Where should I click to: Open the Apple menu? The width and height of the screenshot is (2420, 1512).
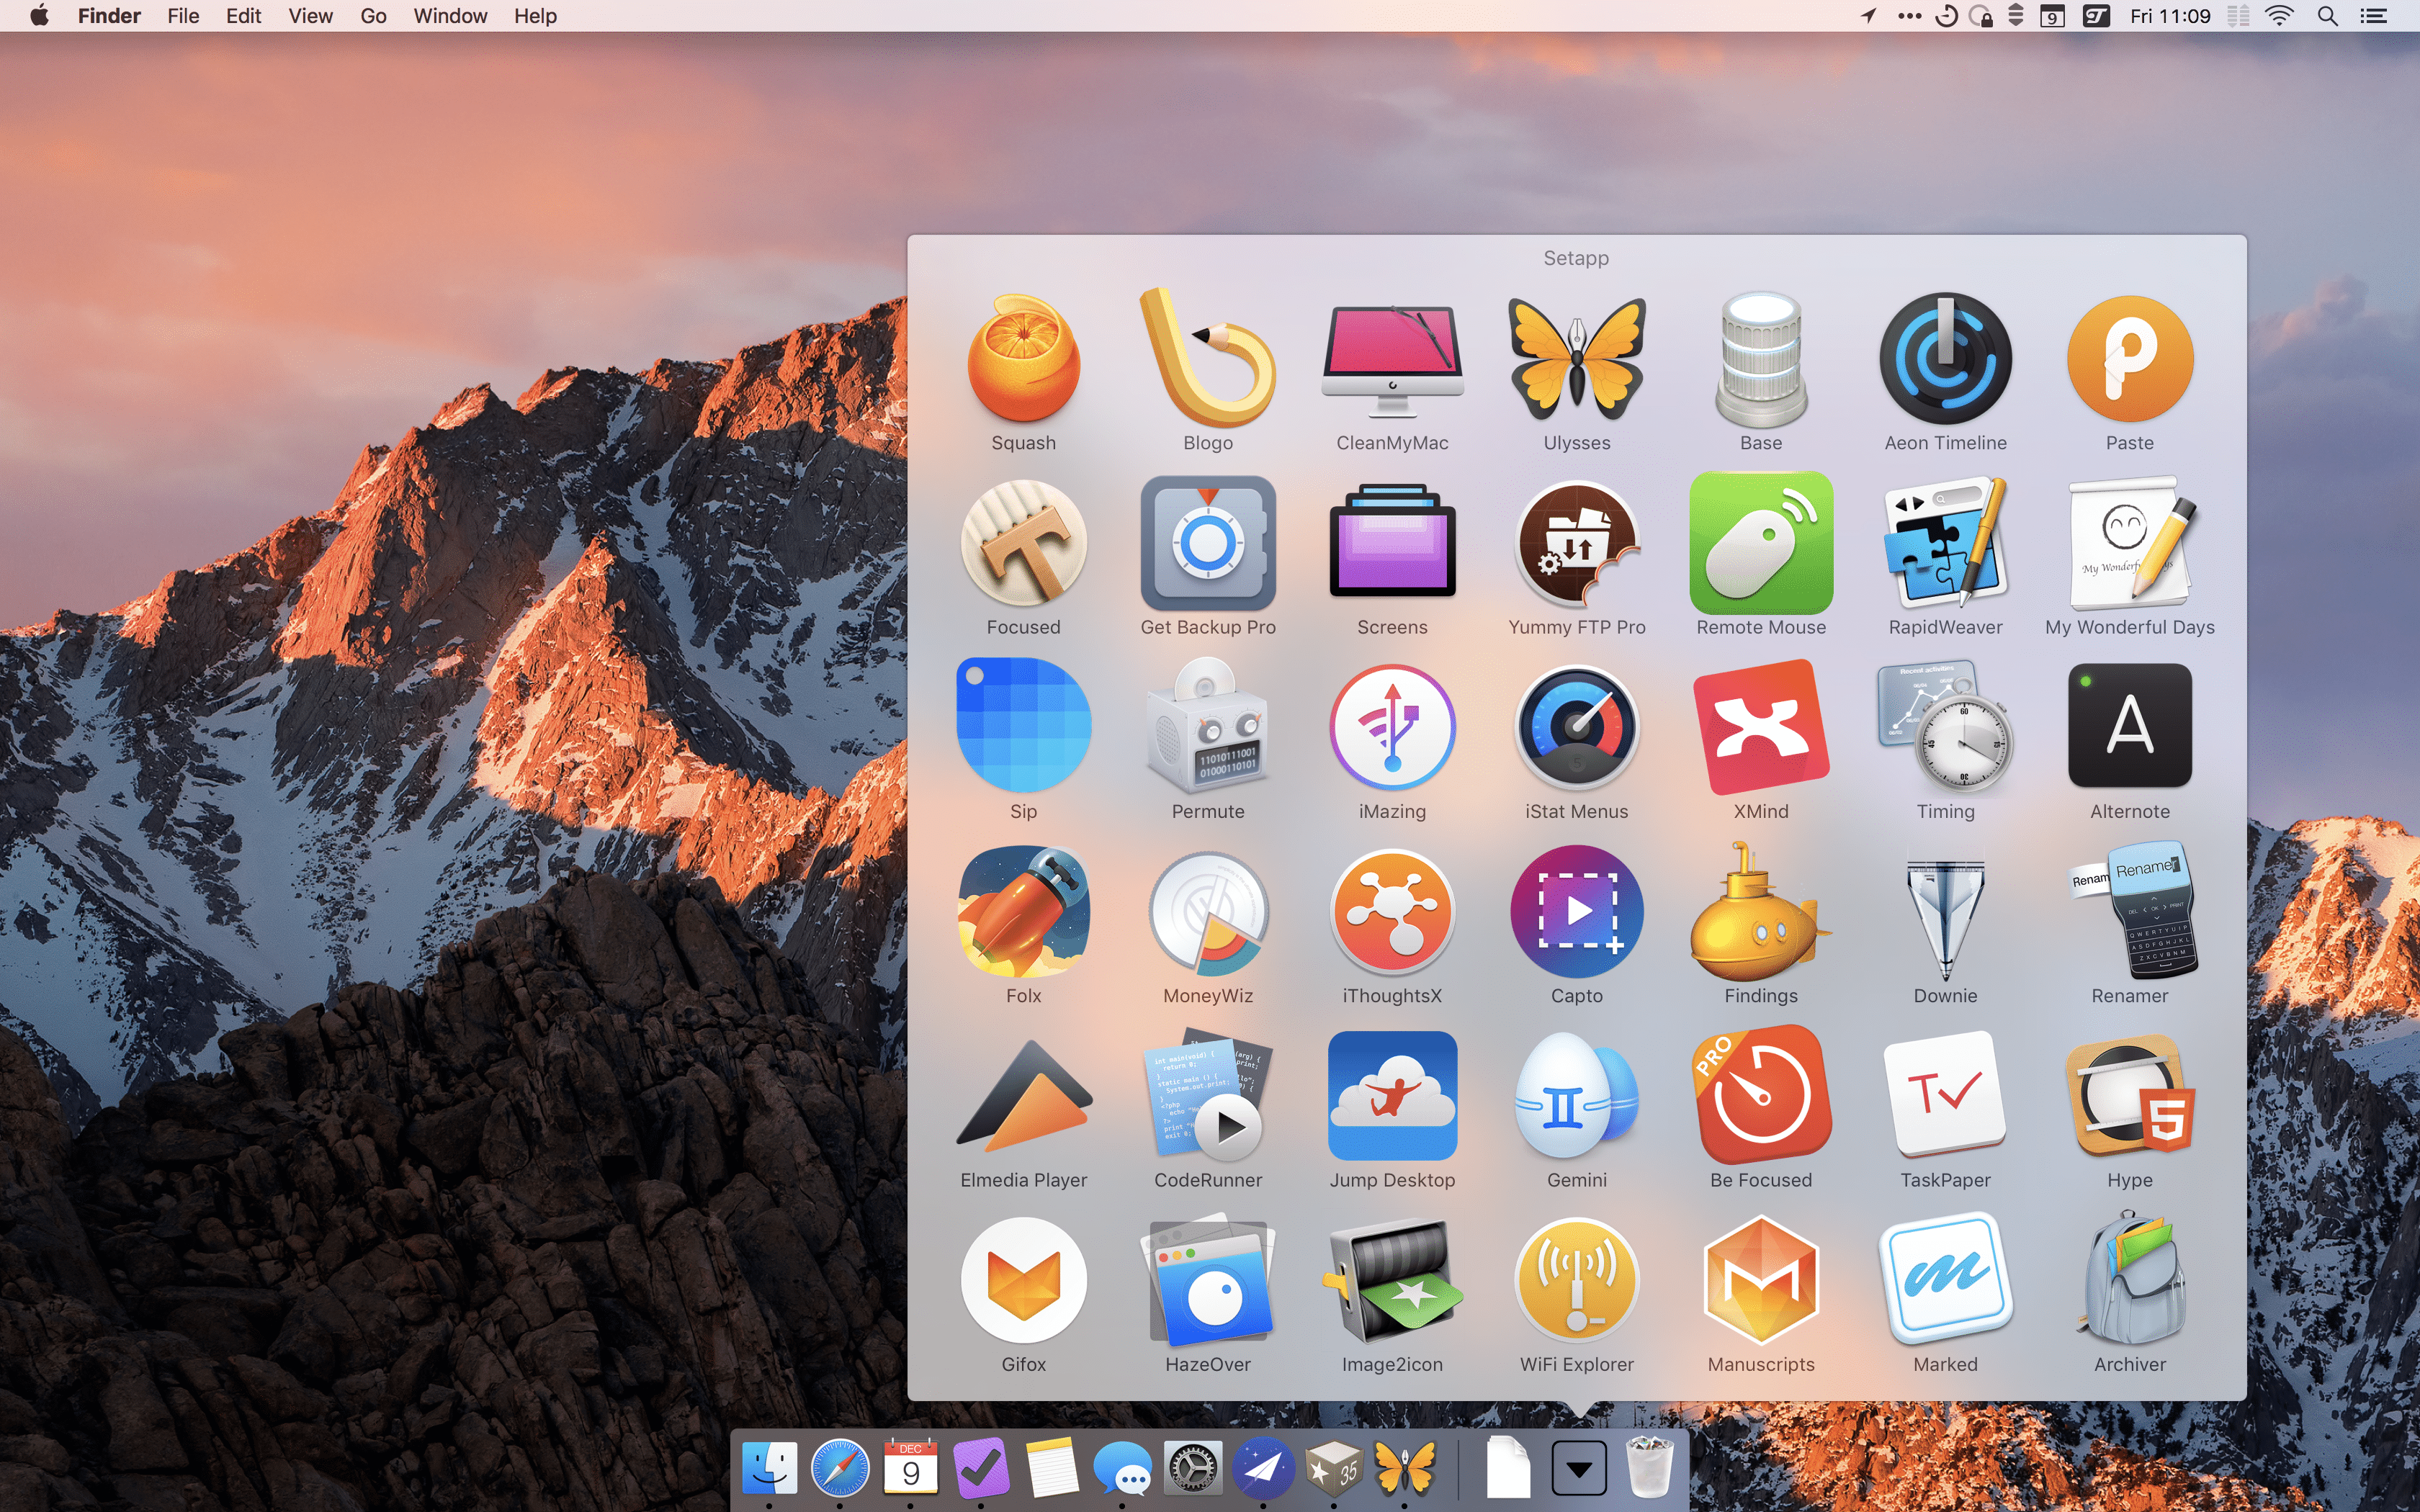tap(39, 16)
